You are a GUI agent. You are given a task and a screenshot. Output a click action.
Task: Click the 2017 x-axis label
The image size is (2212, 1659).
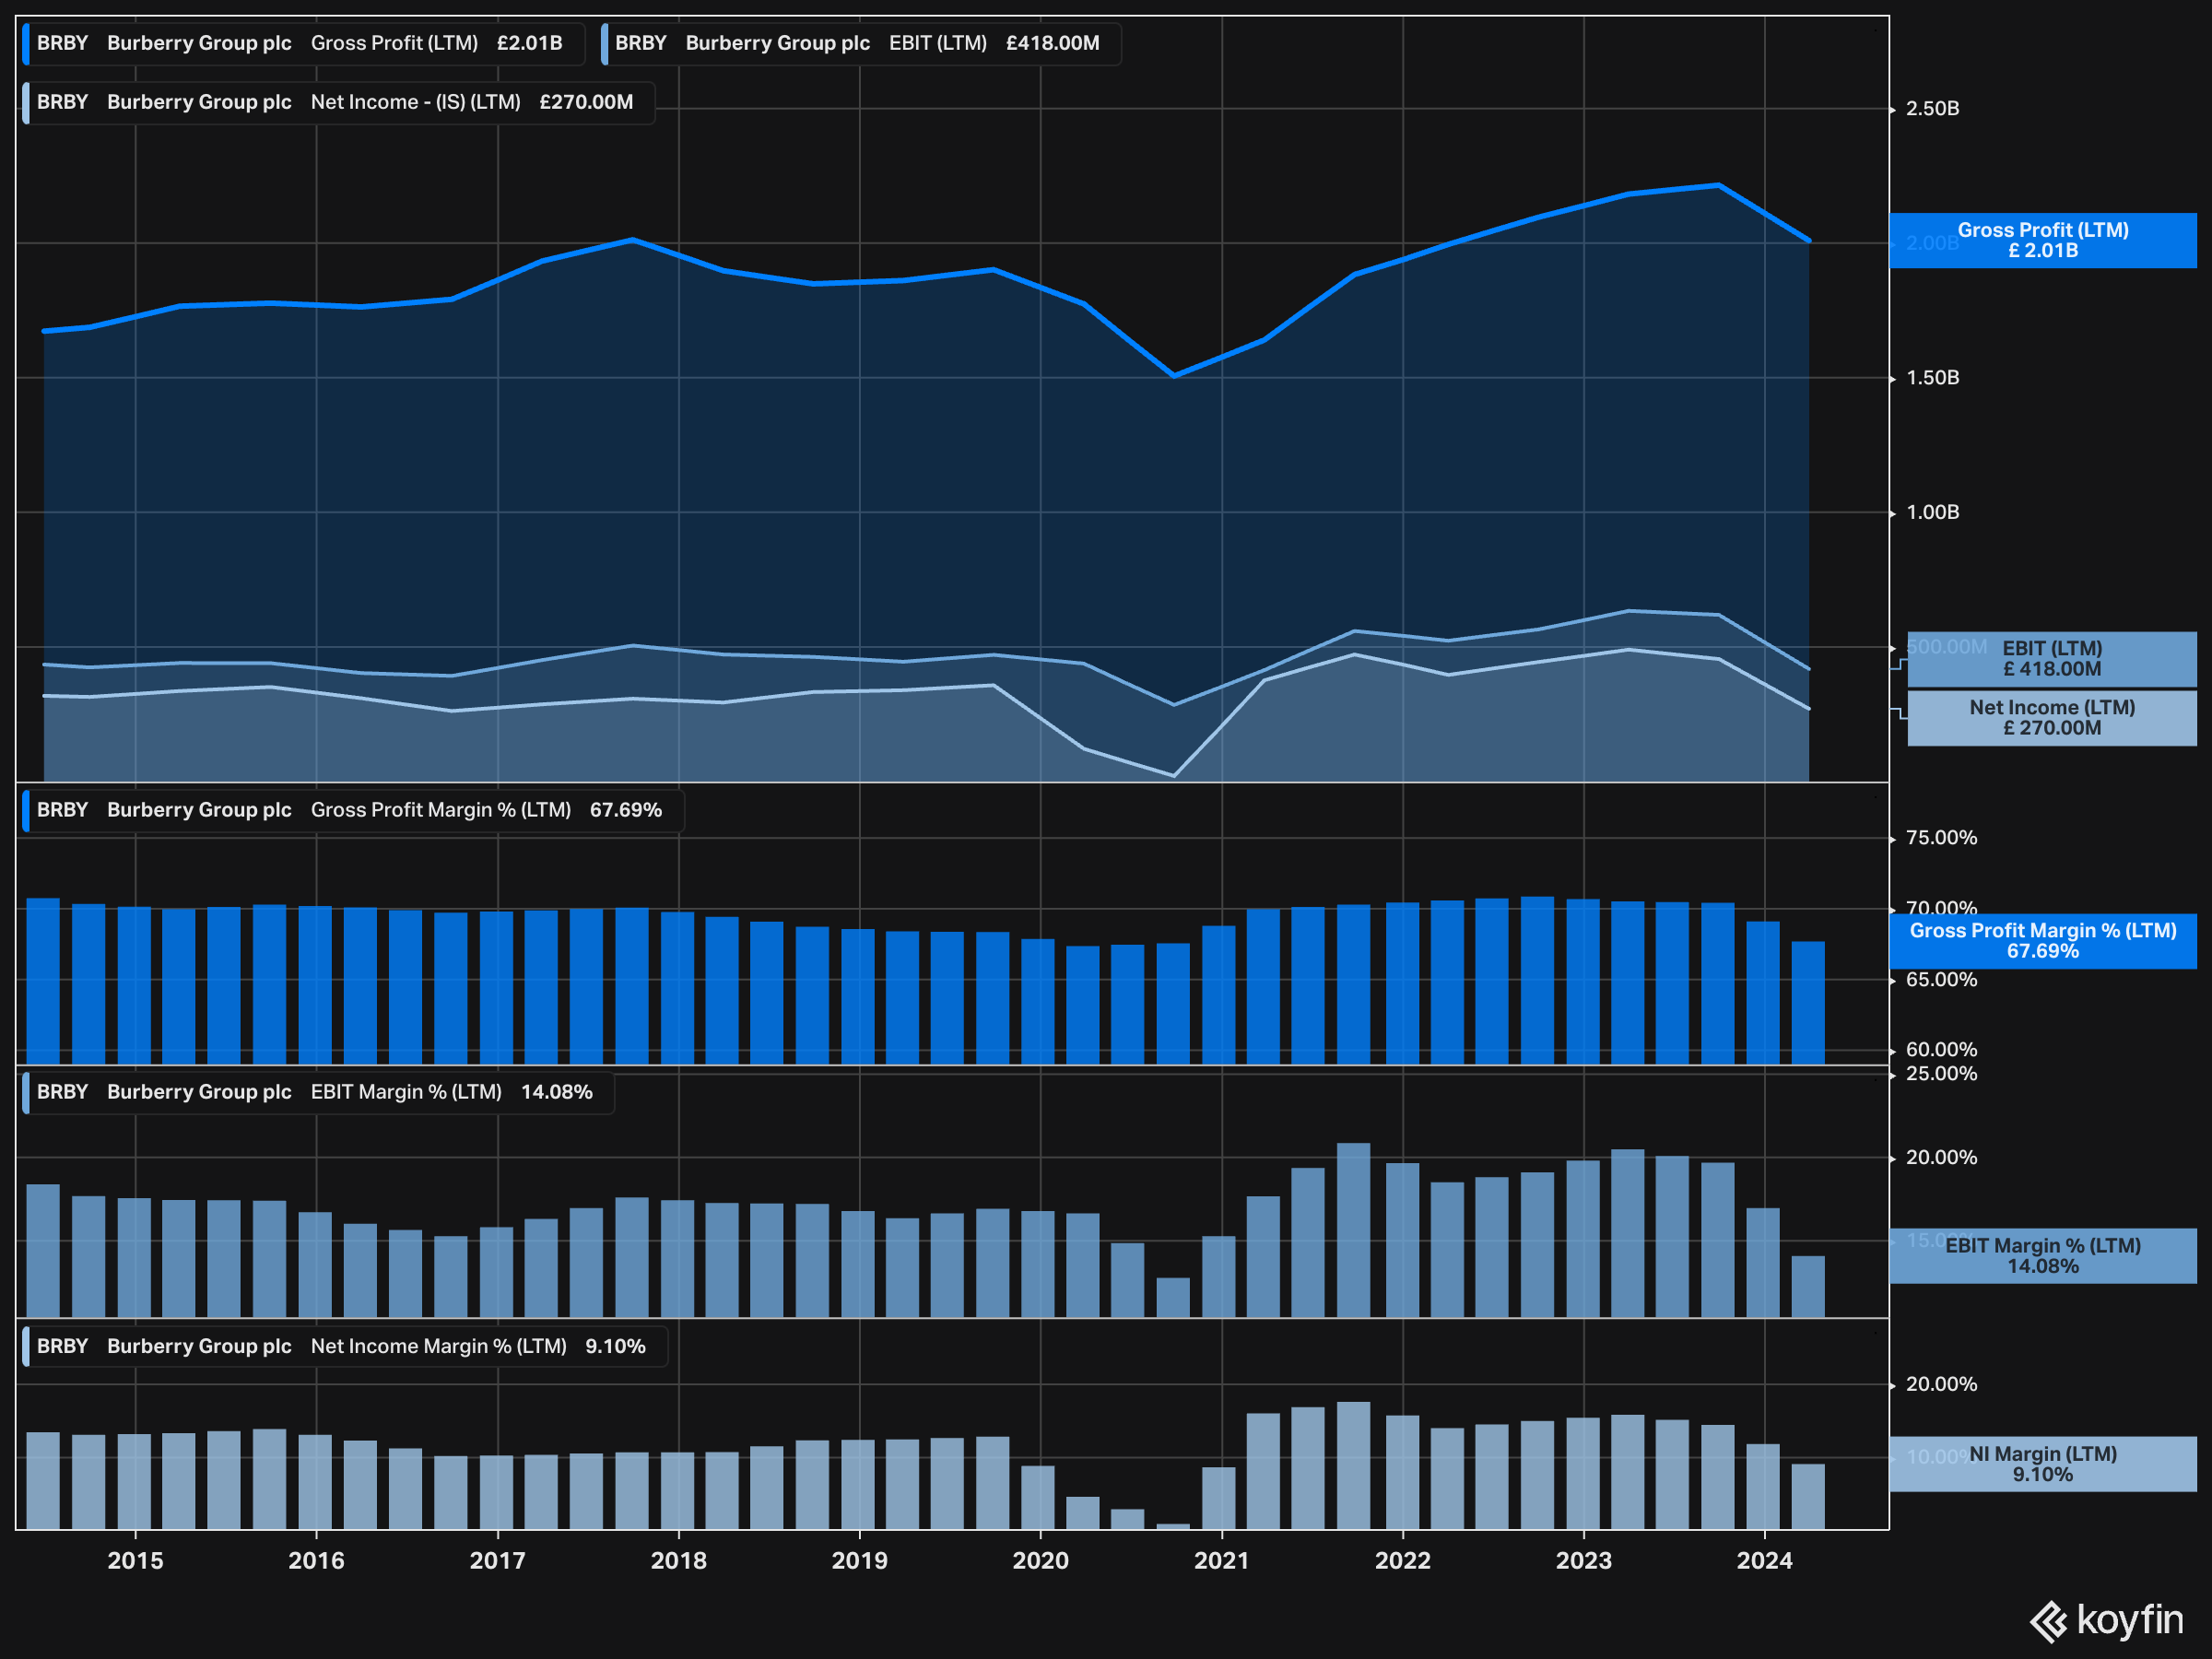497,1560
